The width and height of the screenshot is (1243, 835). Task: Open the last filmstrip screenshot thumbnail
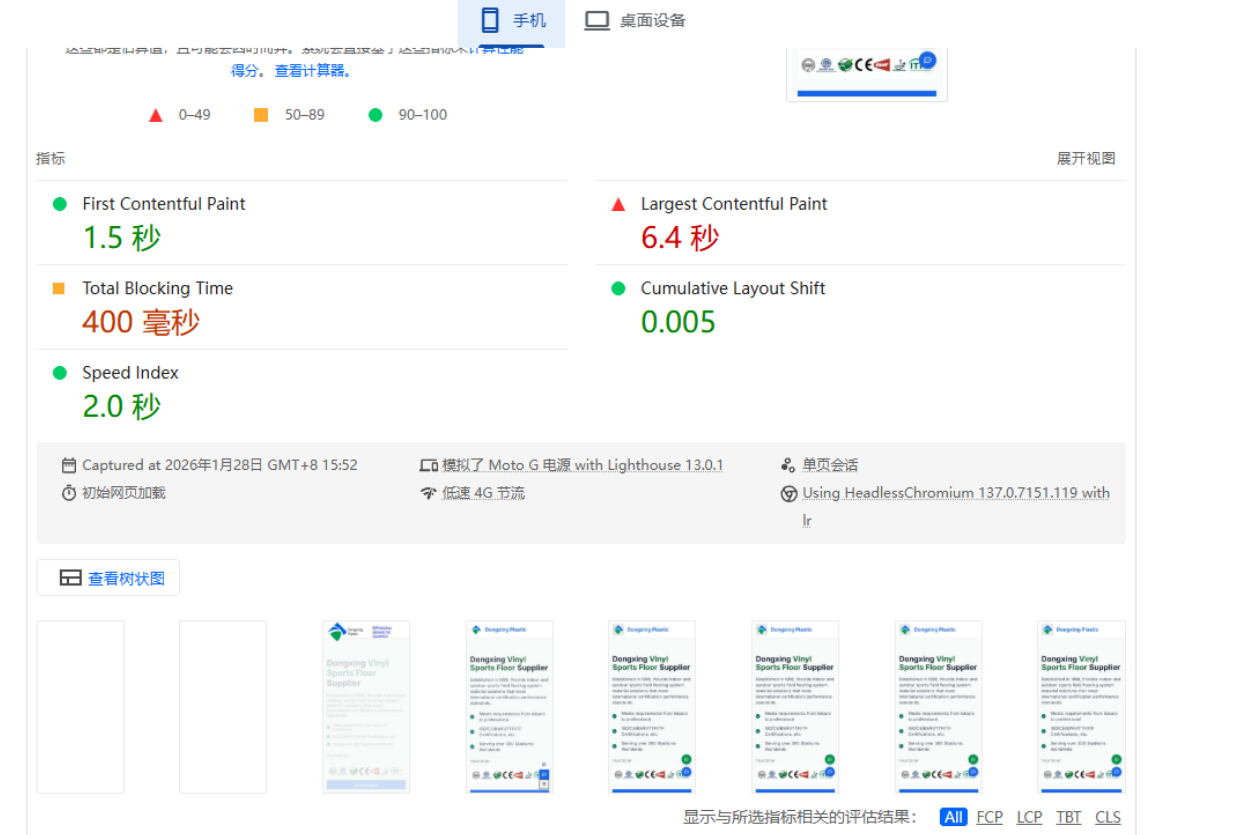(1081, 706)
